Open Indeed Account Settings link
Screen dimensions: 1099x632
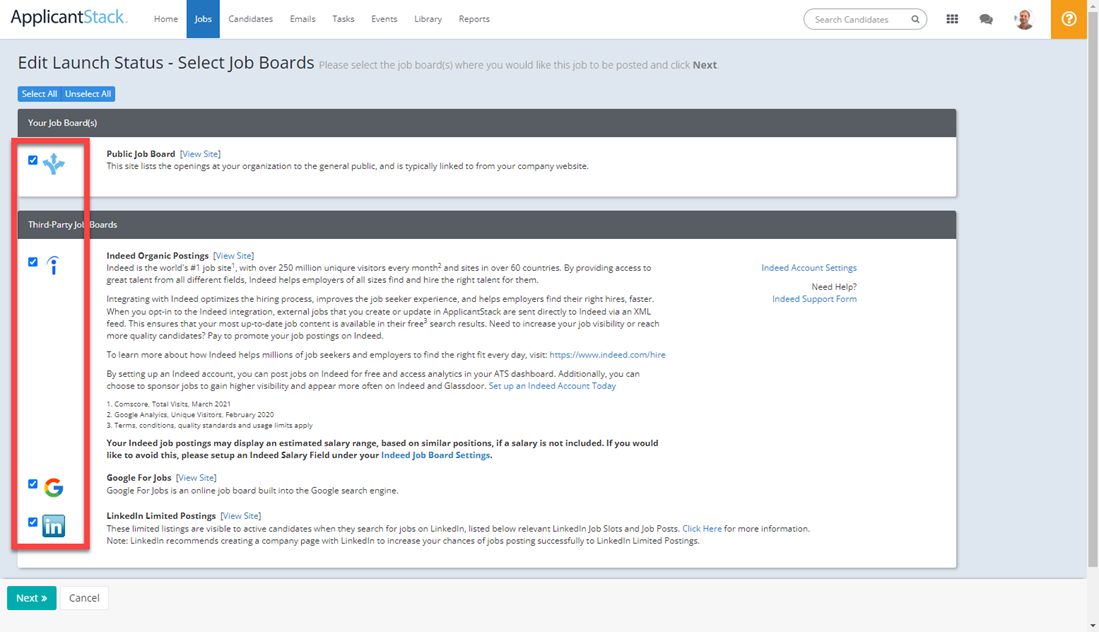[x=808, y=267]
